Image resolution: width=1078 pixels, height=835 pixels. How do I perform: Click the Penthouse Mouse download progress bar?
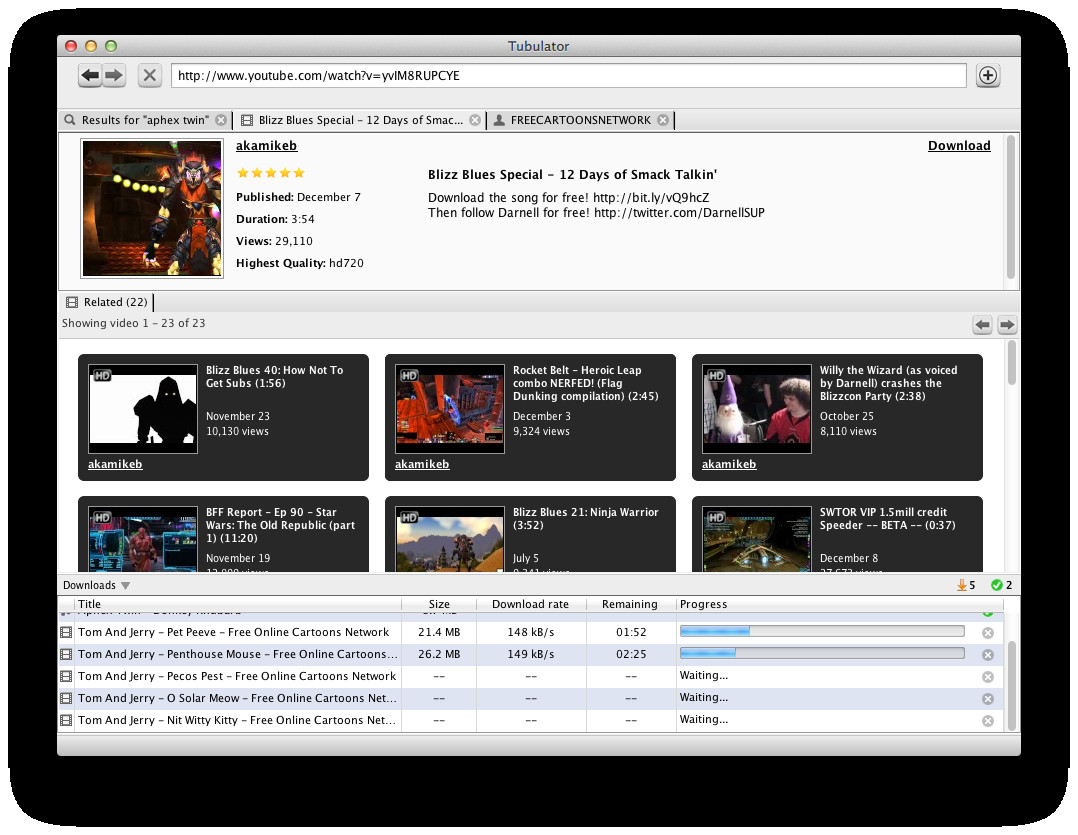pyautogui.click(x=822, y=653)
